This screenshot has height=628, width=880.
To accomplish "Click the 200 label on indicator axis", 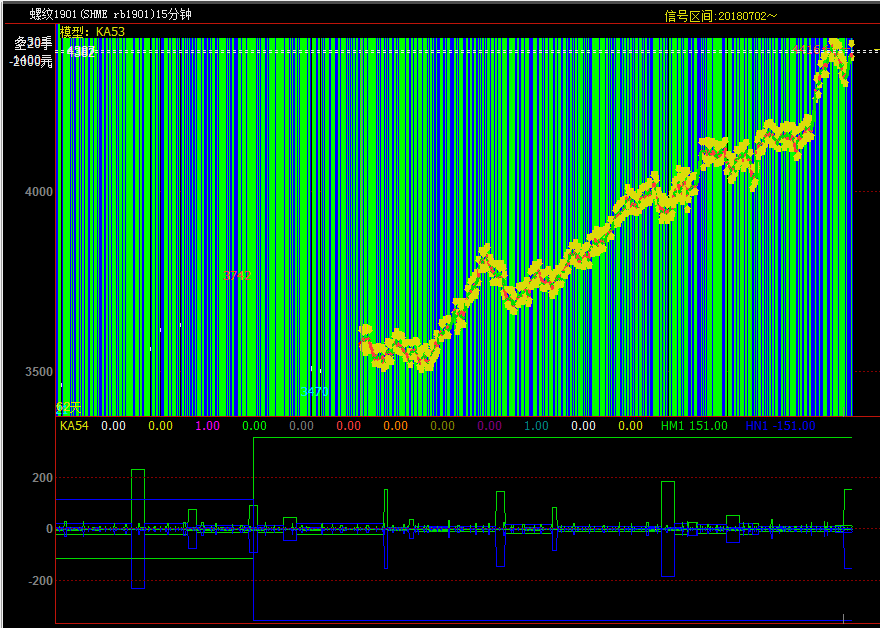I will point(42,479).
